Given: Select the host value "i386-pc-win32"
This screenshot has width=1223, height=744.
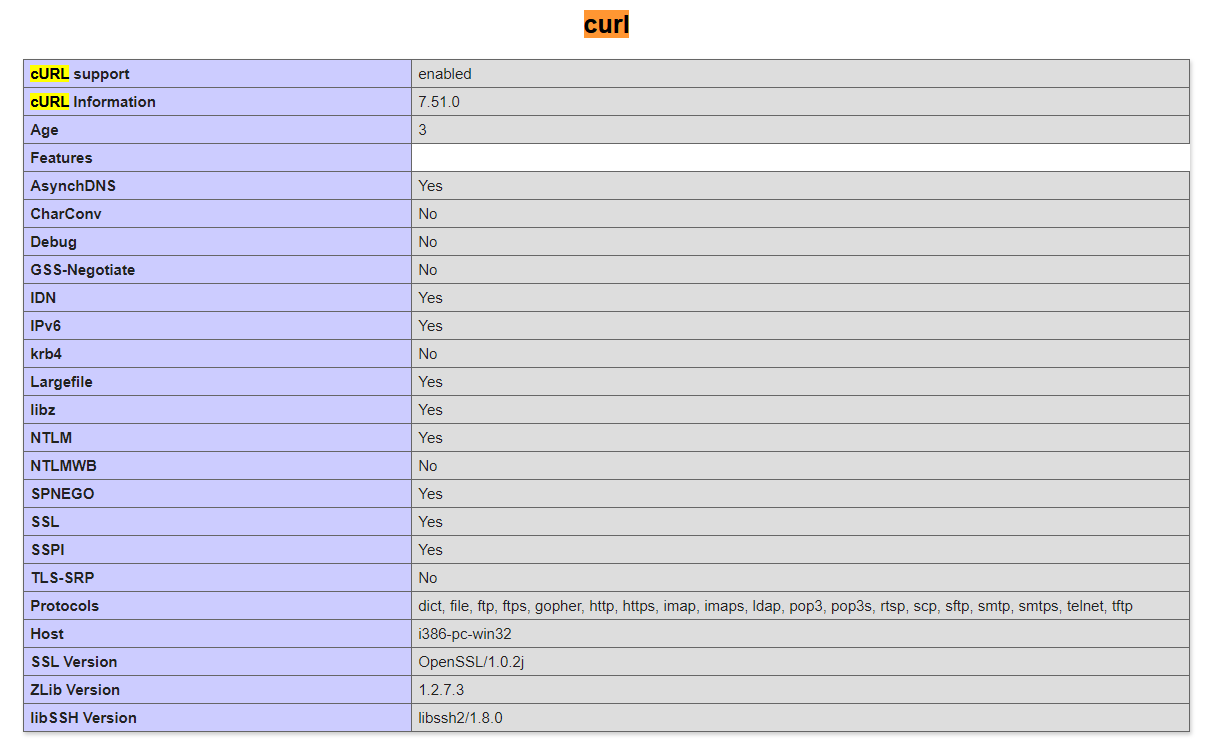Looking at the screenshot, I should (x=465, y=634).
